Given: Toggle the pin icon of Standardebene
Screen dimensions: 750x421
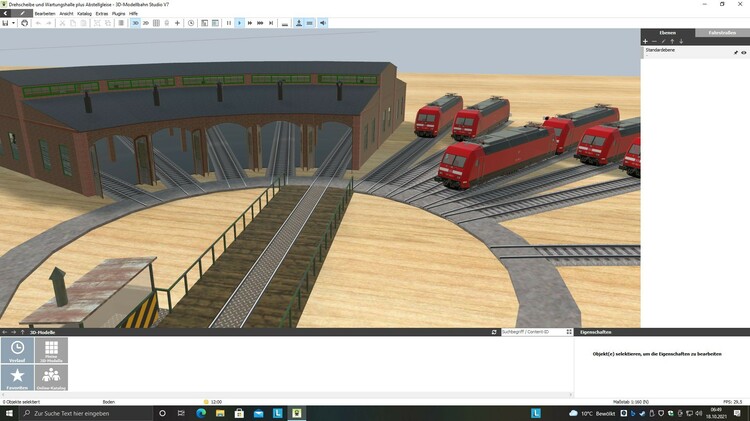Looking at the screenshot, I should pyautogui.click(x=736, y=53).
